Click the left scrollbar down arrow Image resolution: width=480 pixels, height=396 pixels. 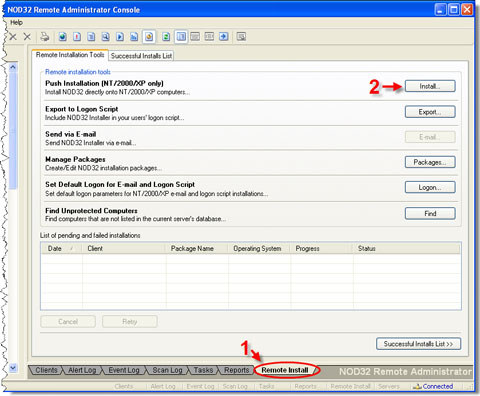pyautogui.click(x=13, y=368)
